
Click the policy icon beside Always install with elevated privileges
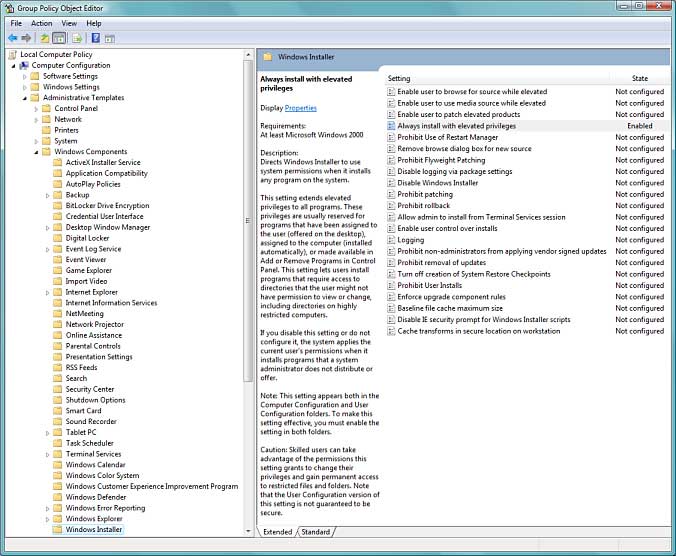(x=391, y=126)
